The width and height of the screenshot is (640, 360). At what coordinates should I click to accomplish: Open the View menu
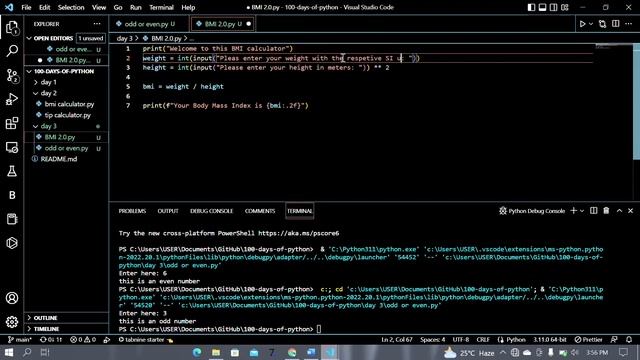[x=99, y=7]
